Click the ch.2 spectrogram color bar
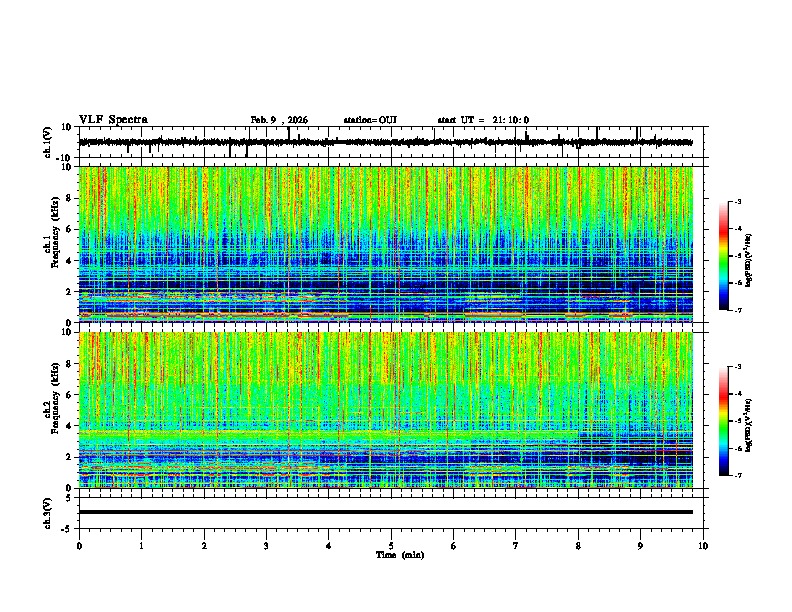This screenshot has width=792, height=612. (723, 421)
